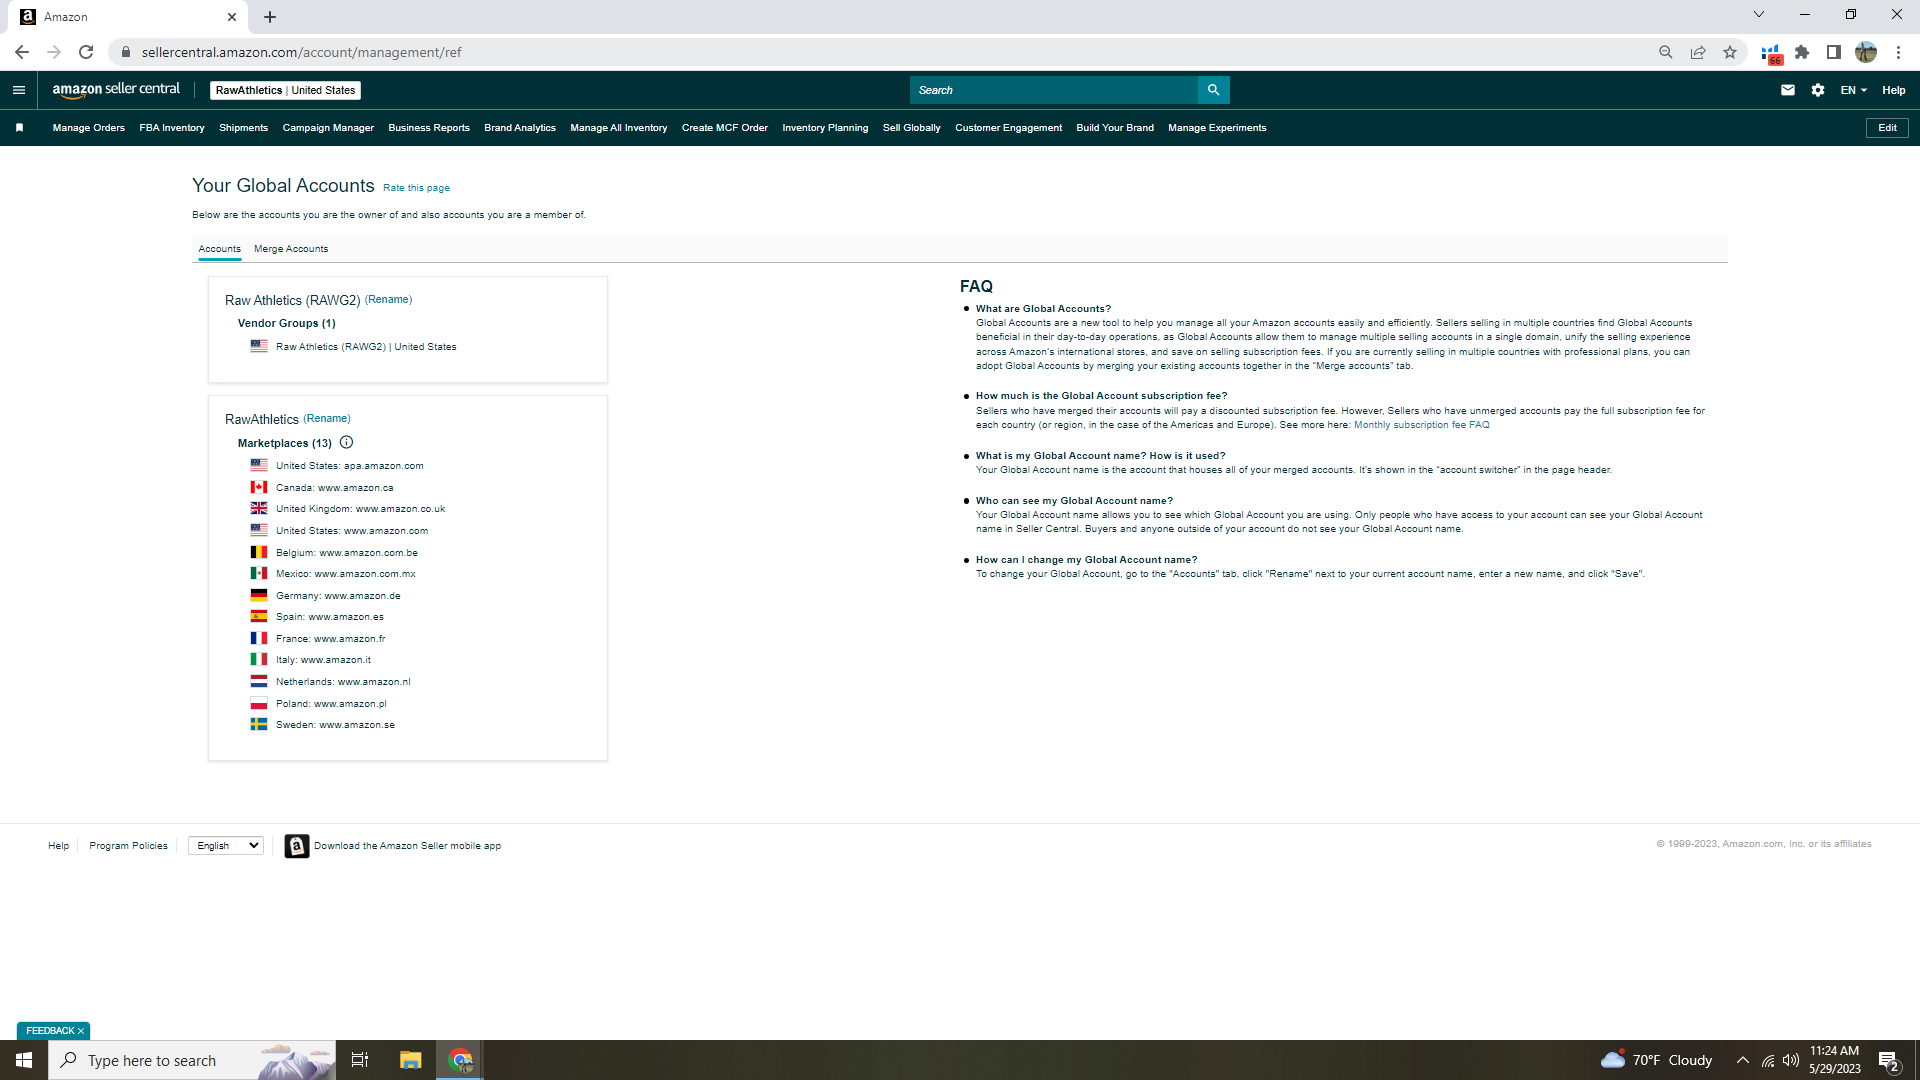Open Windows Start menu
Viewport: 1920px width, 1080px height.
(x=24, y=1060)
